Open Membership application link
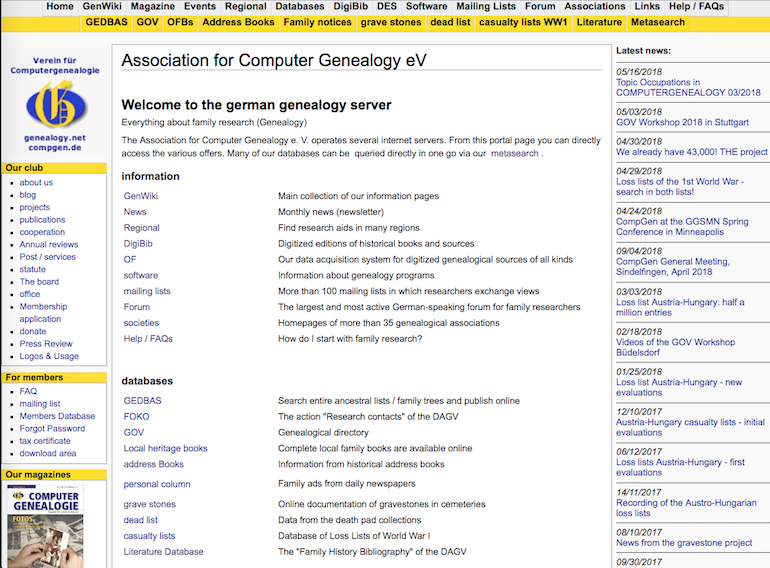 coord(43,313)
